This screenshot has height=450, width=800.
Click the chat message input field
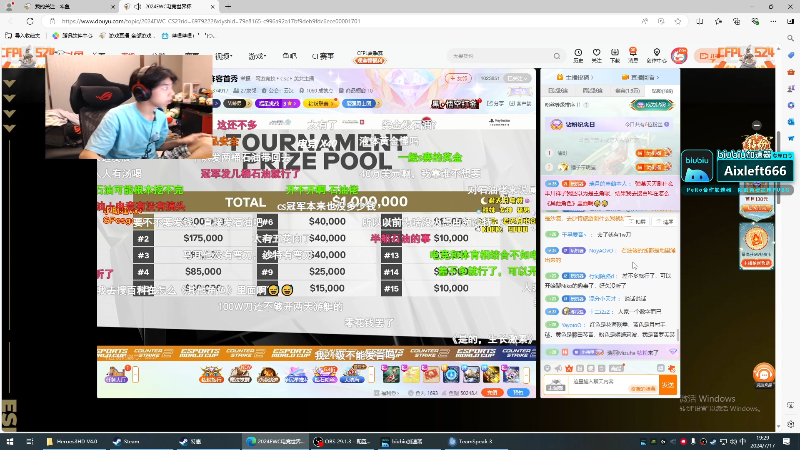tap(612, 385)
